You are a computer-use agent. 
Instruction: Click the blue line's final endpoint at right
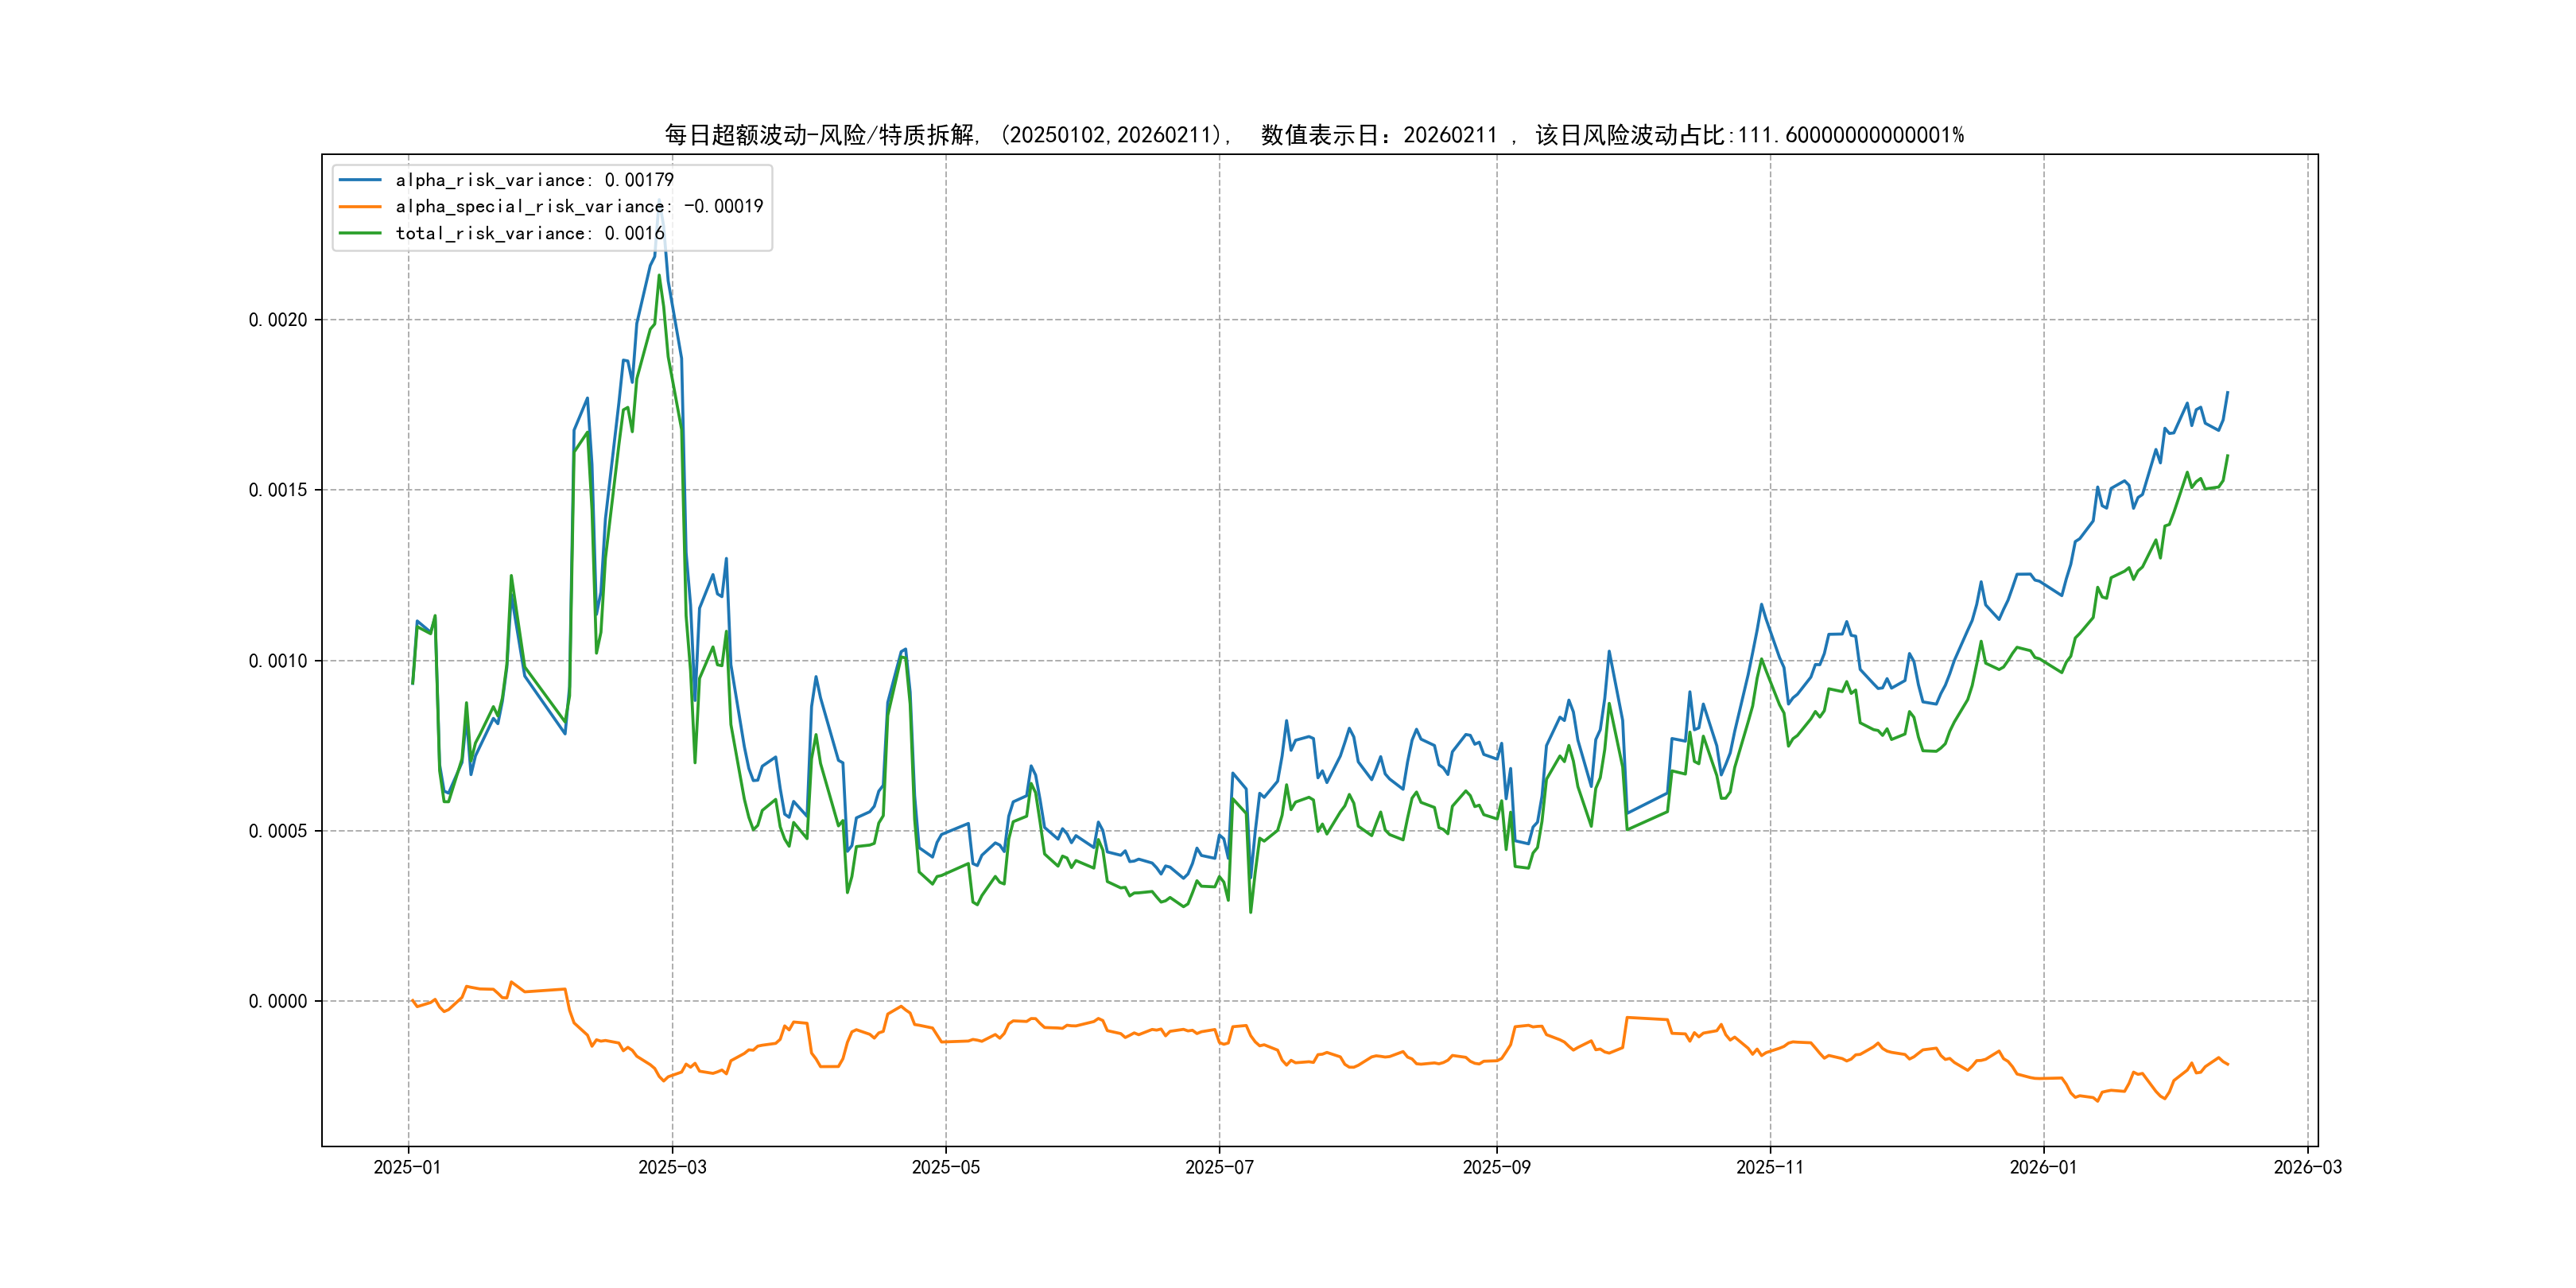(x=2227, y=392)
